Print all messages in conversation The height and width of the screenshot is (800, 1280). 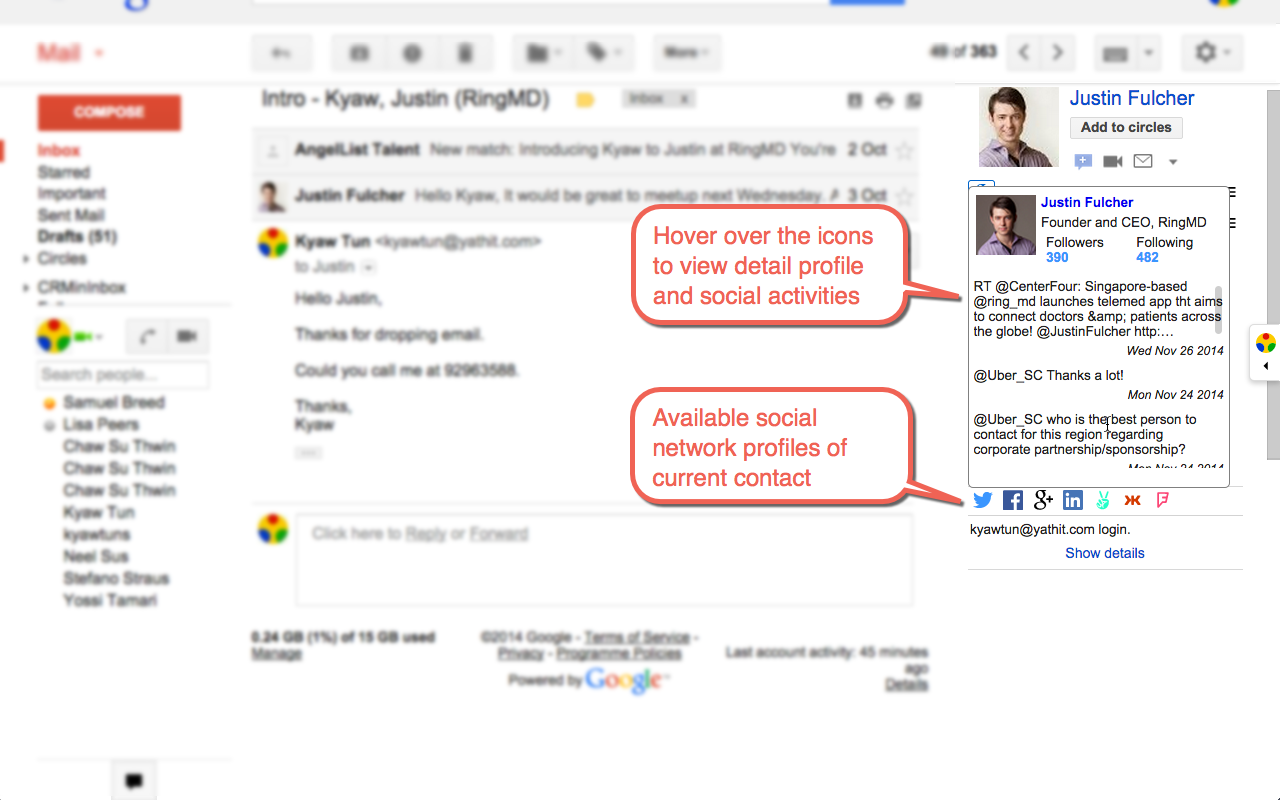coord(884,100)
